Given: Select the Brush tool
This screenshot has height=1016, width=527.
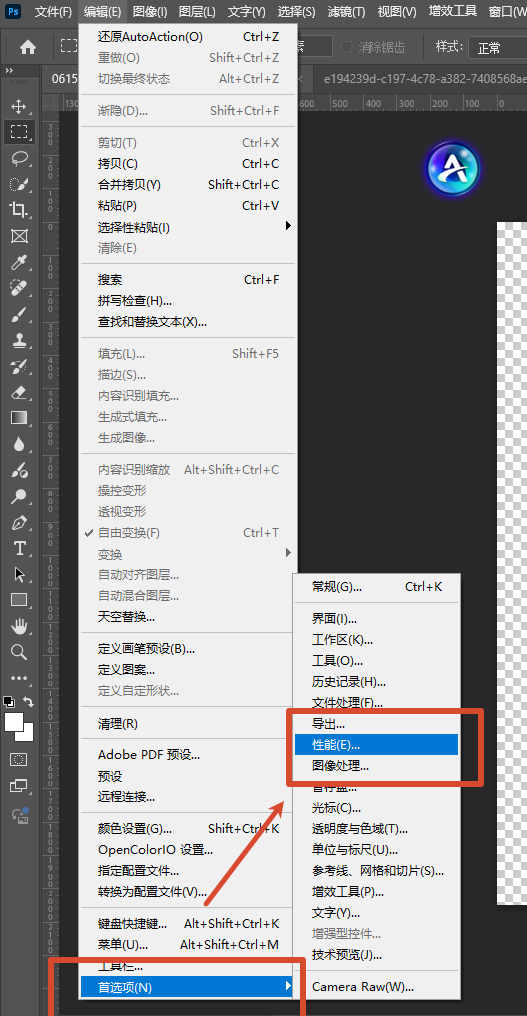Looking at the screenshot, I should coord(19,315).
